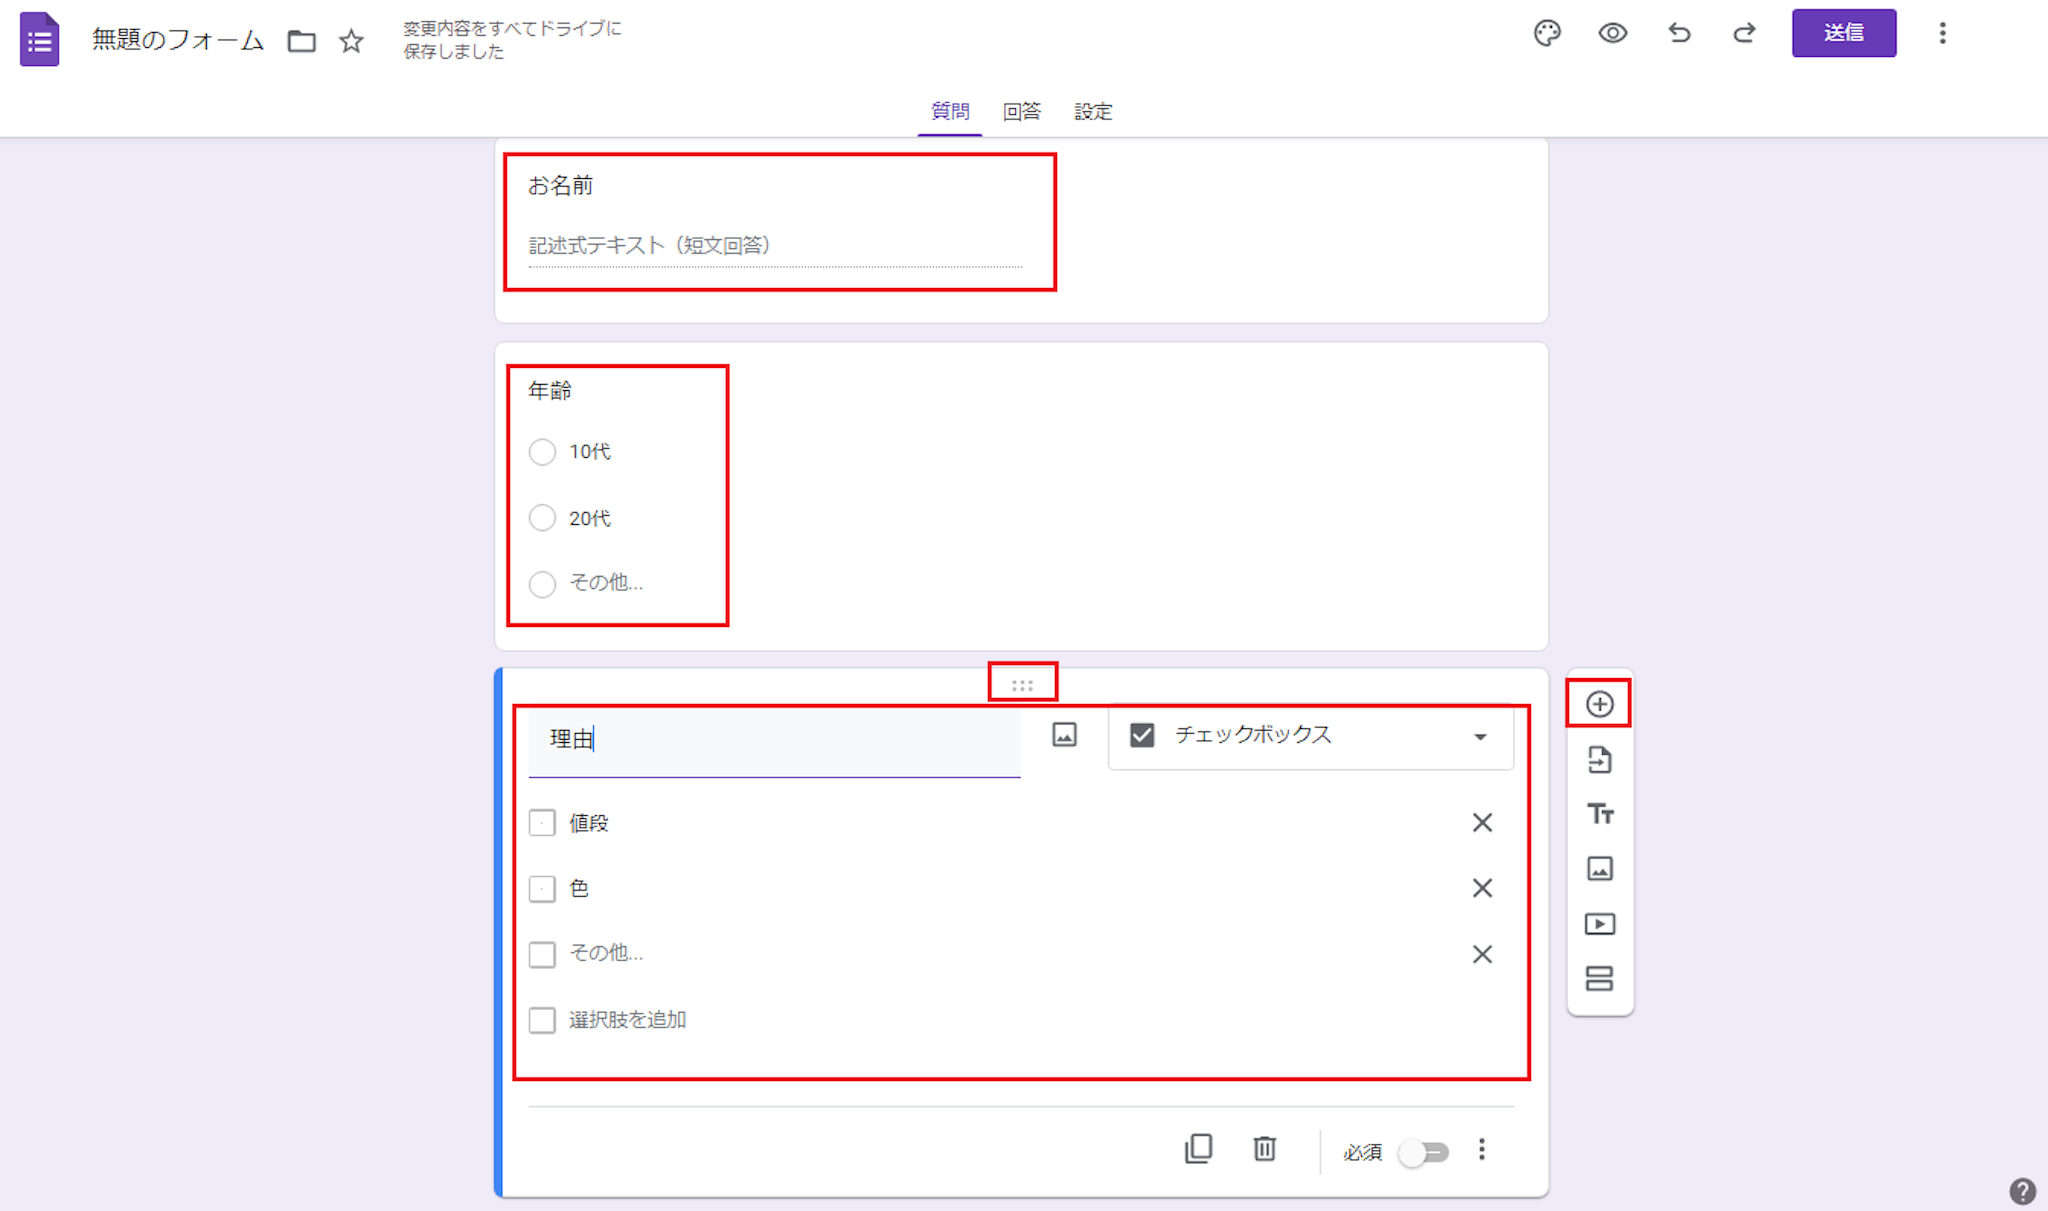Add title and description via Tt icon
Viewport: 2048px width, 1211px height.
click(x=1599, y=814)
